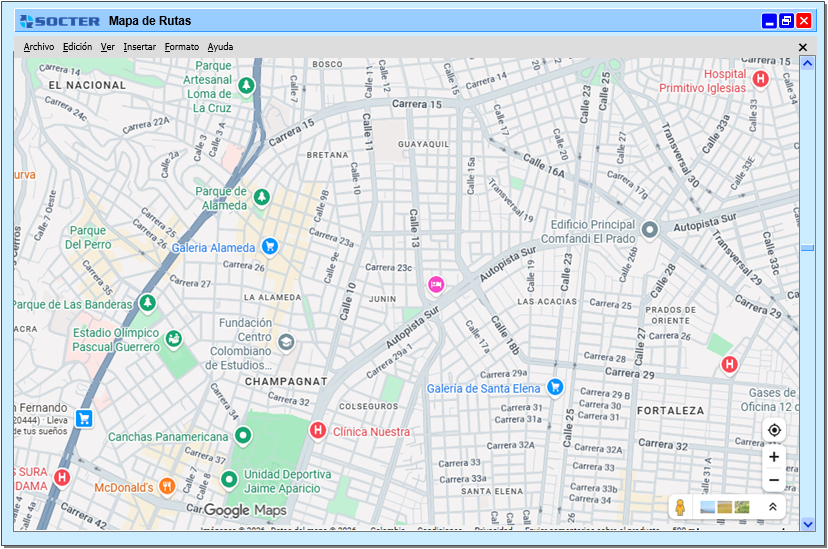Image resolution: width=828 pixels, height=549 pixels.
Task: Click the pink hotel bed pin
Action: pyautogui.click(x=436, y=285)
